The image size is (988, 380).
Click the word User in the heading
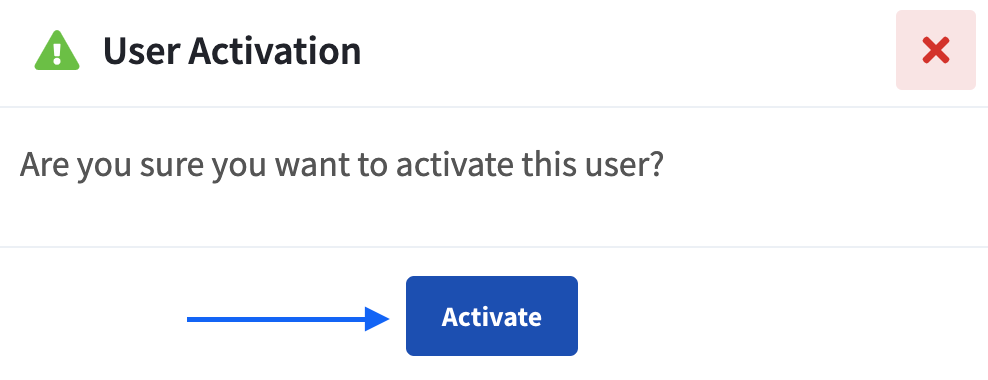[x=142, y=51]
